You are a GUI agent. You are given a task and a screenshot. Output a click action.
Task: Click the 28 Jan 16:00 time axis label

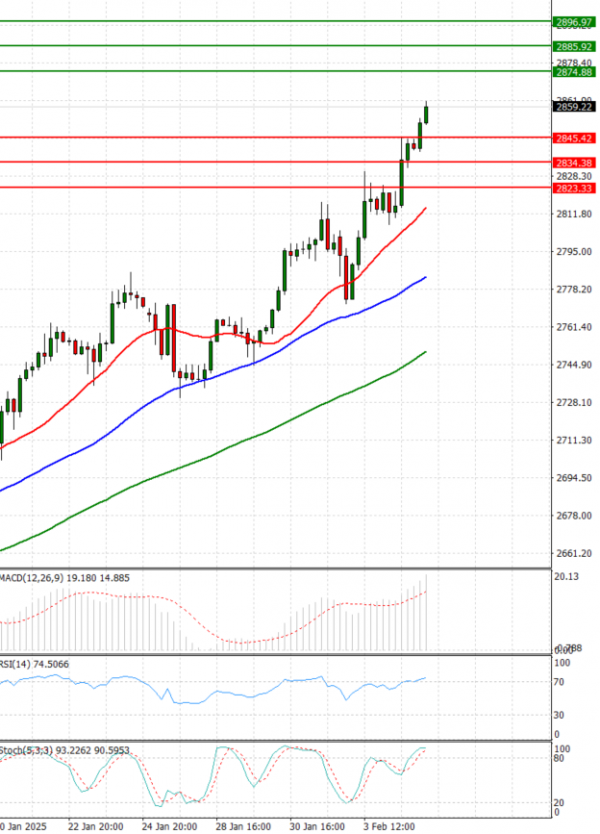click(244, 826)
